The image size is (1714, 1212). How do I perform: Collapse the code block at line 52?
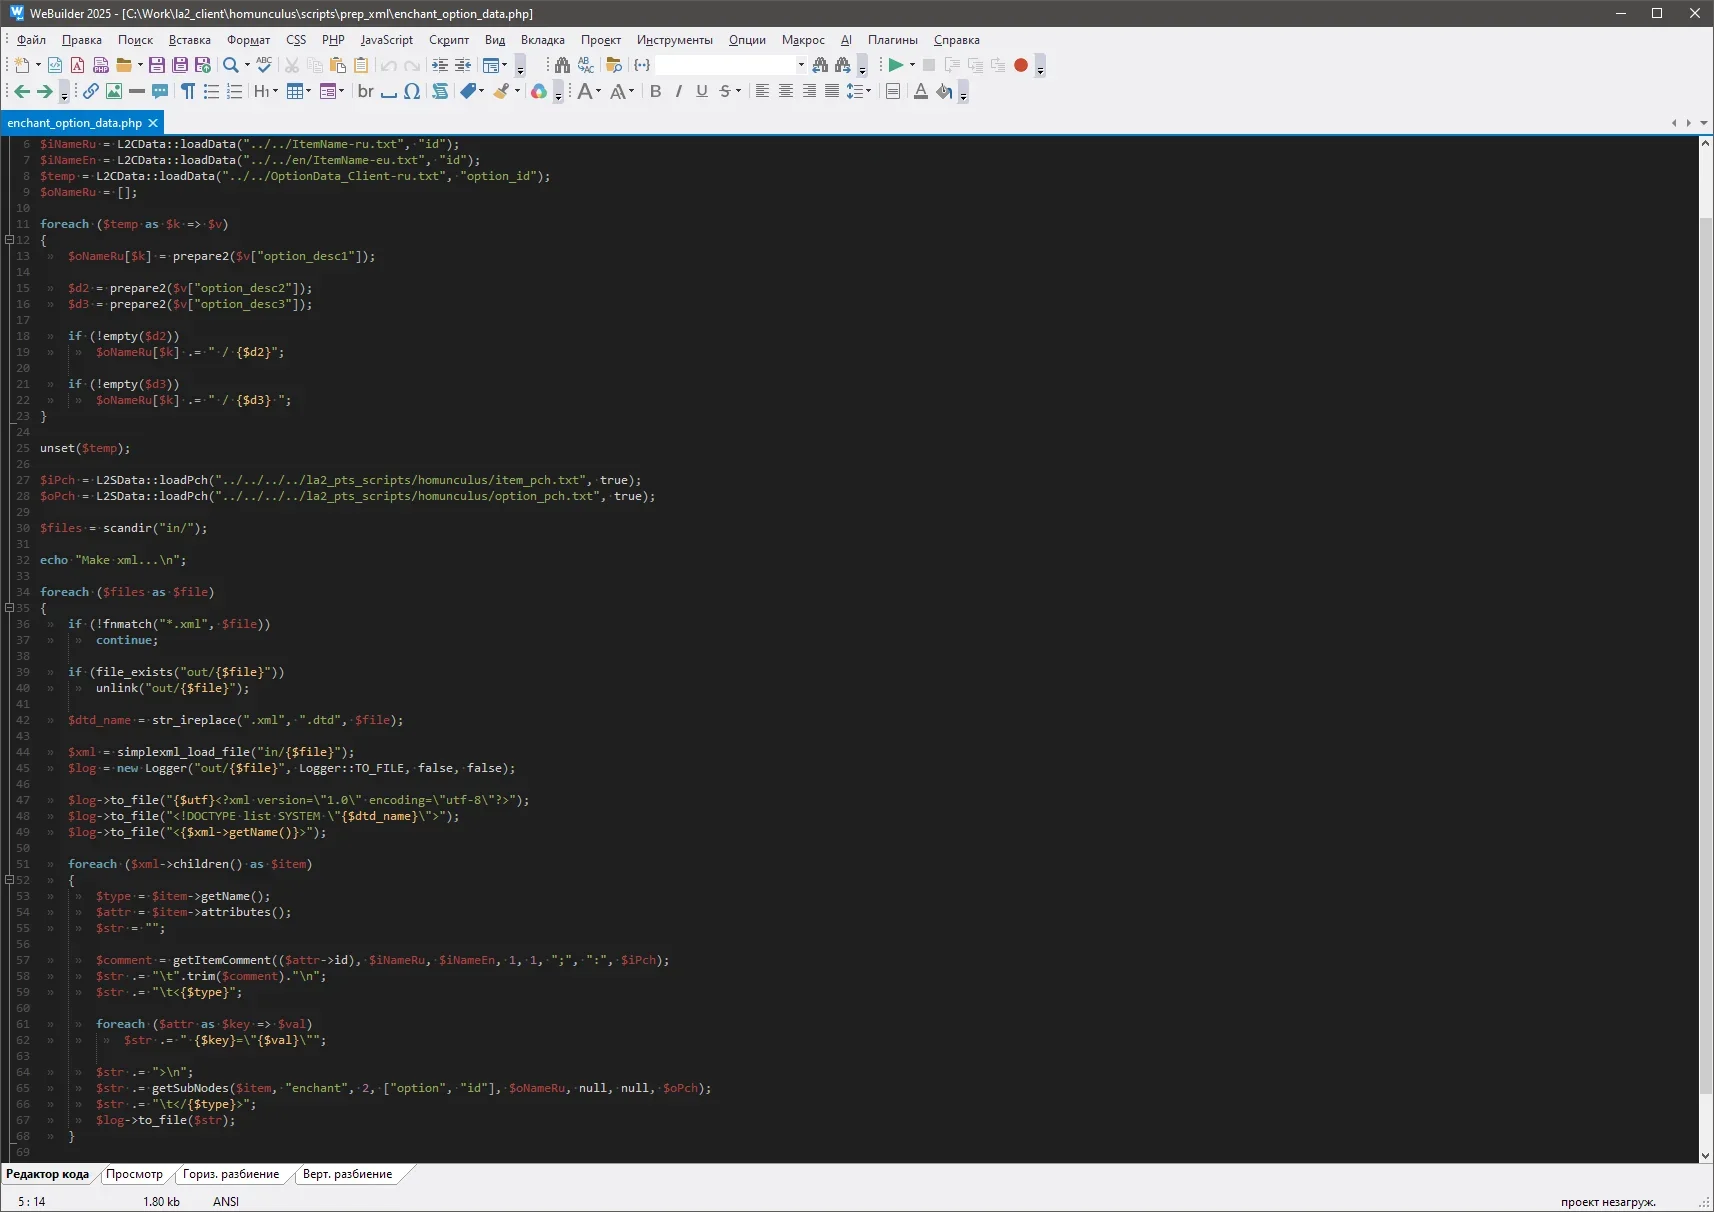click(9, 880)
